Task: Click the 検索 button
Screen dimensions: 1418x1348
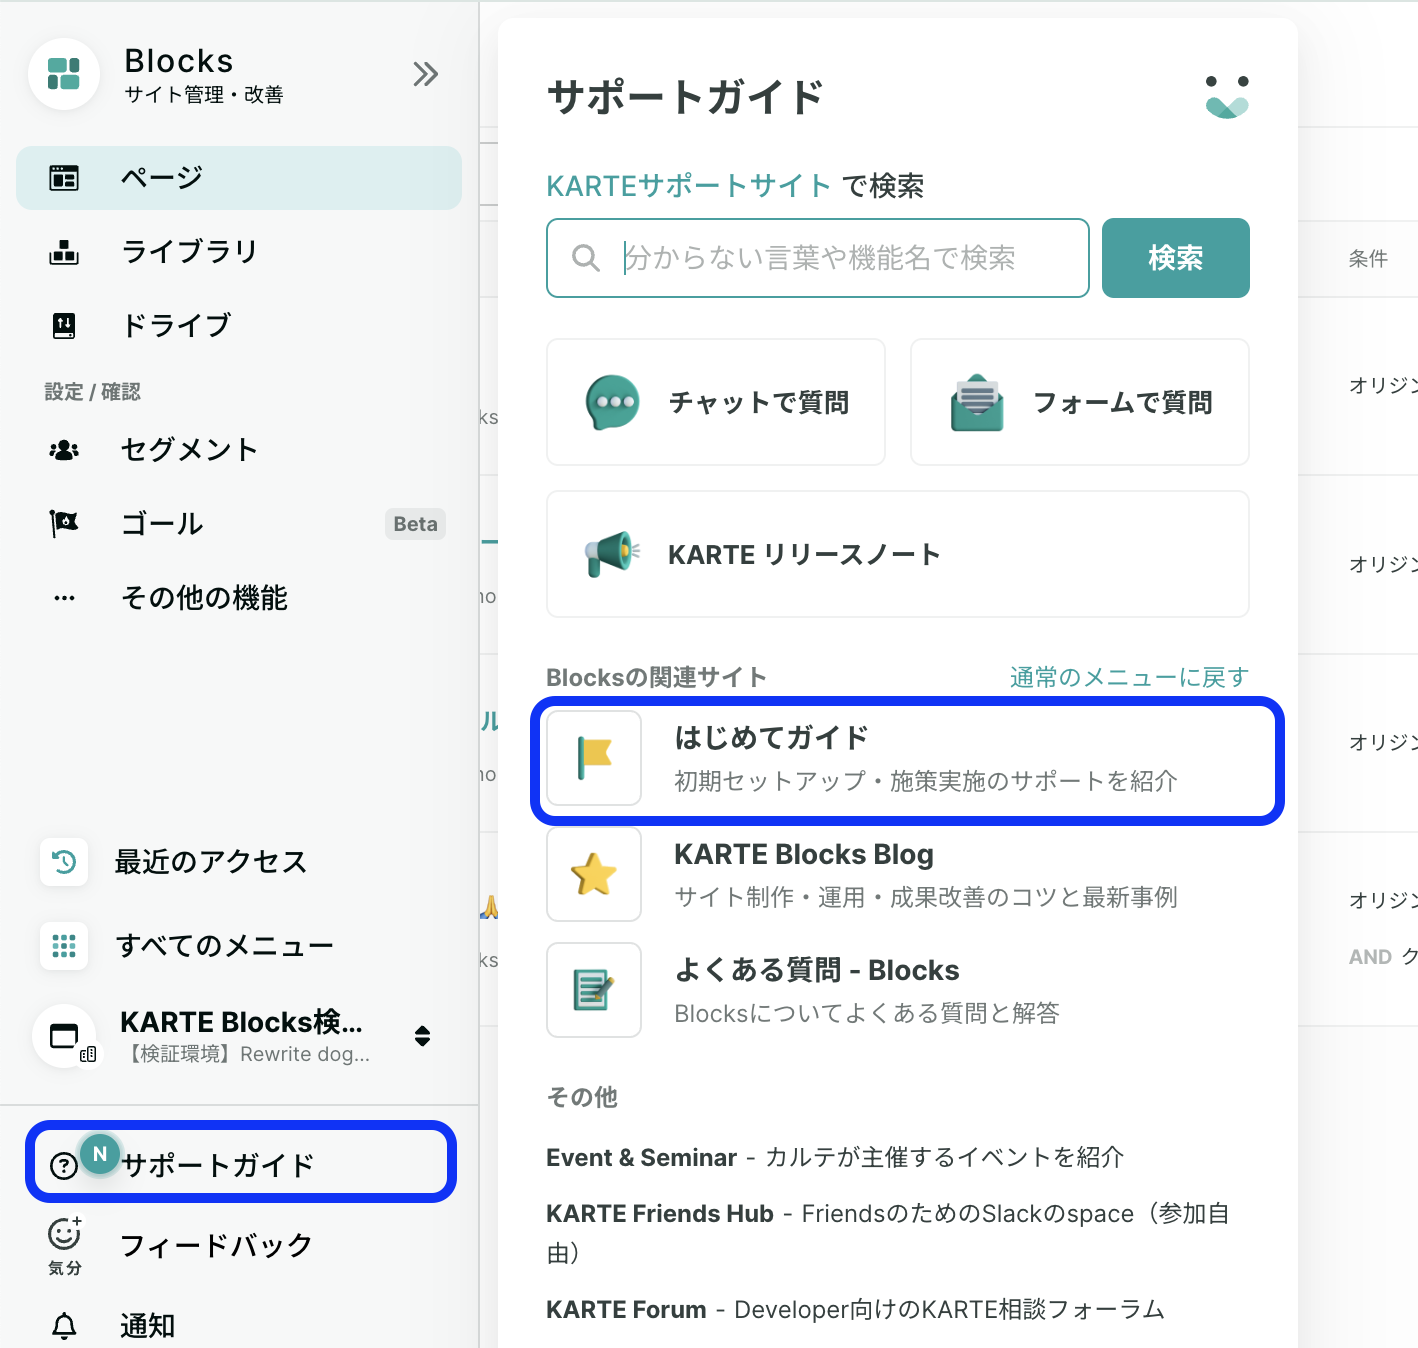Action: coord(1176,258)
